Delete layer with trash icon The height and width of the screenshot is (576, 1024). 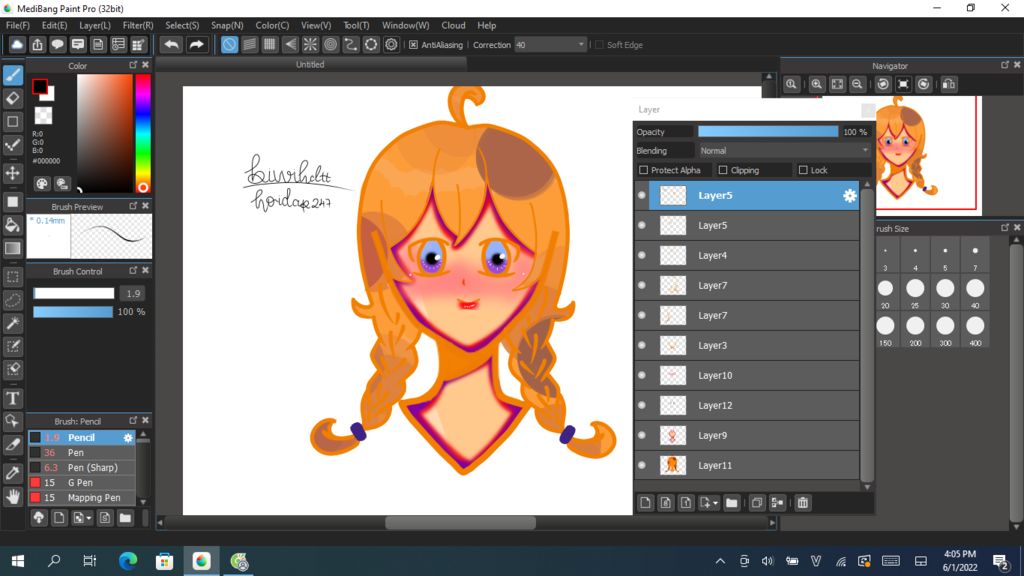click(803, 503)
